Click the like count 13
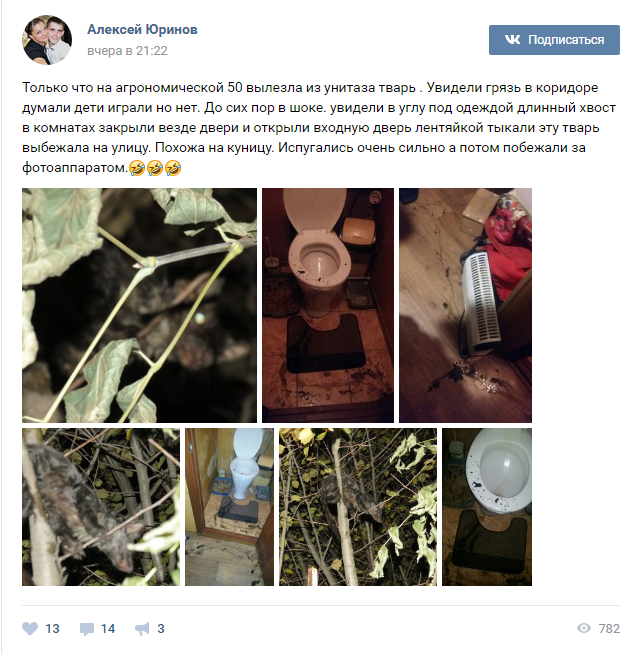The width and height of the screenshot is (635, 654). (x=52, y=629)
